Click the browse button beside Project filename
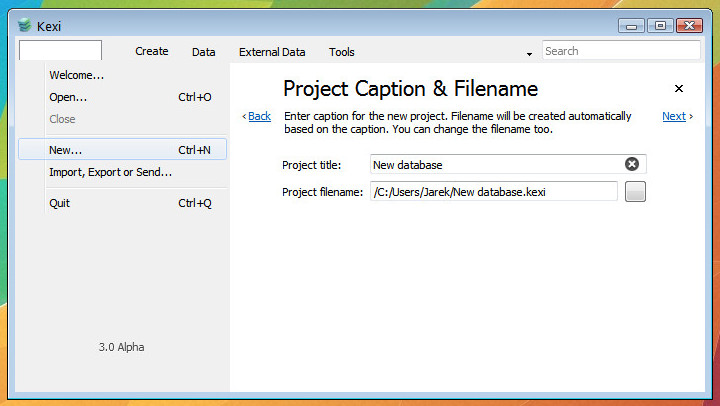 click(635, 192)
